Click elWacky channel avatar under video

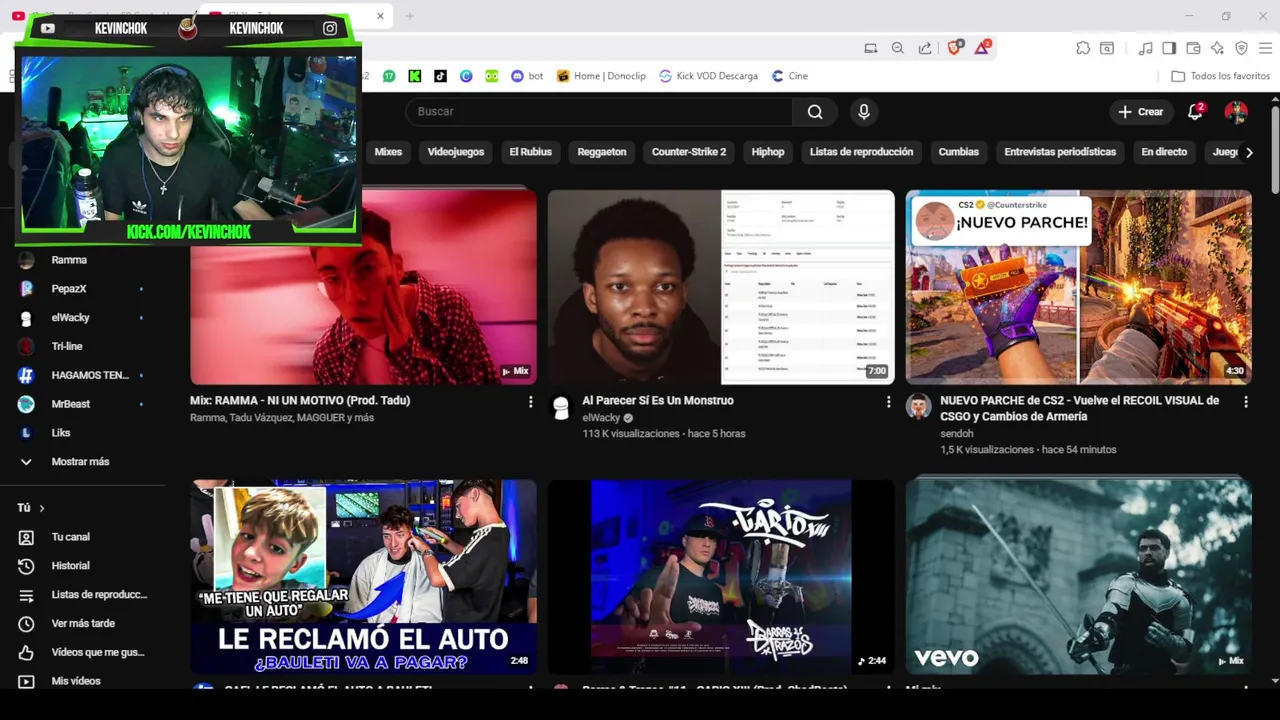(561, 407)
